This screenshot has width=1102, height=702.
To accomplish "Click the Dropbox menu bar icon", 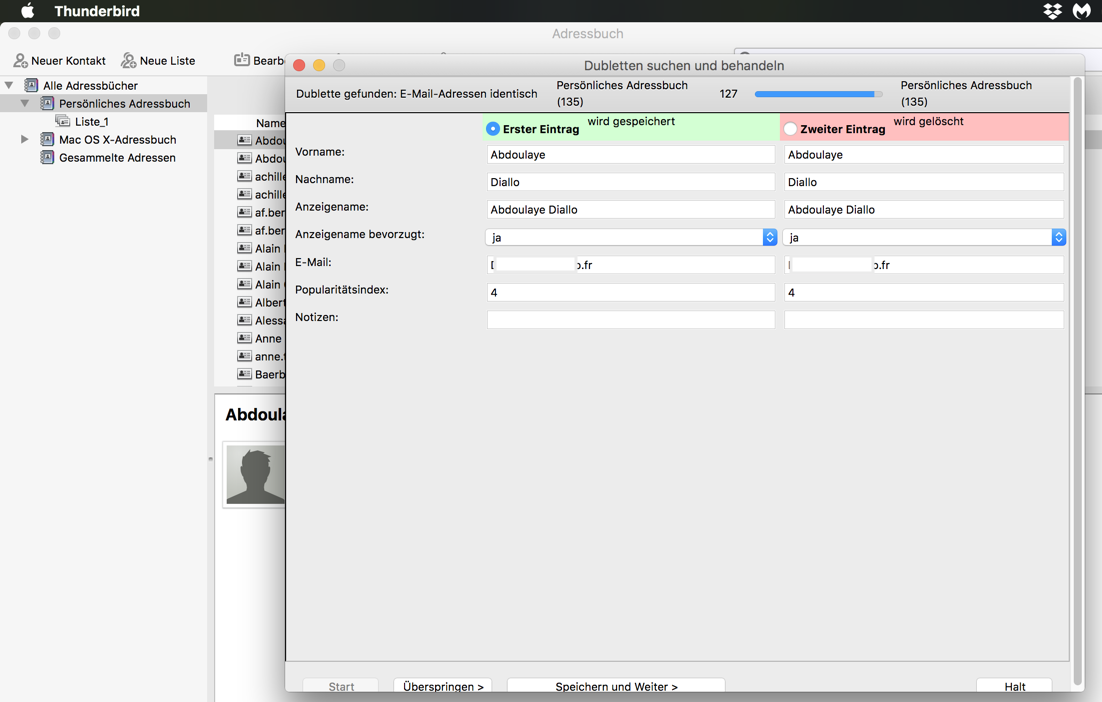I will click(1052, 11).
